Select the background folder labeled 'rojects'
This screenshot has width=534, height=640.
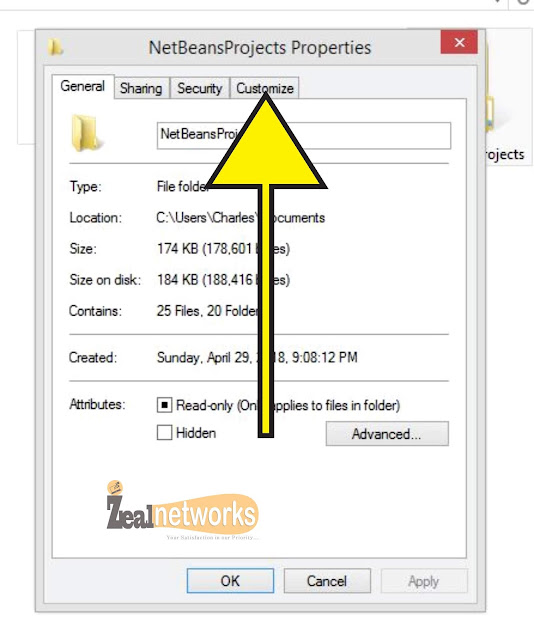(x=505, y=154)
